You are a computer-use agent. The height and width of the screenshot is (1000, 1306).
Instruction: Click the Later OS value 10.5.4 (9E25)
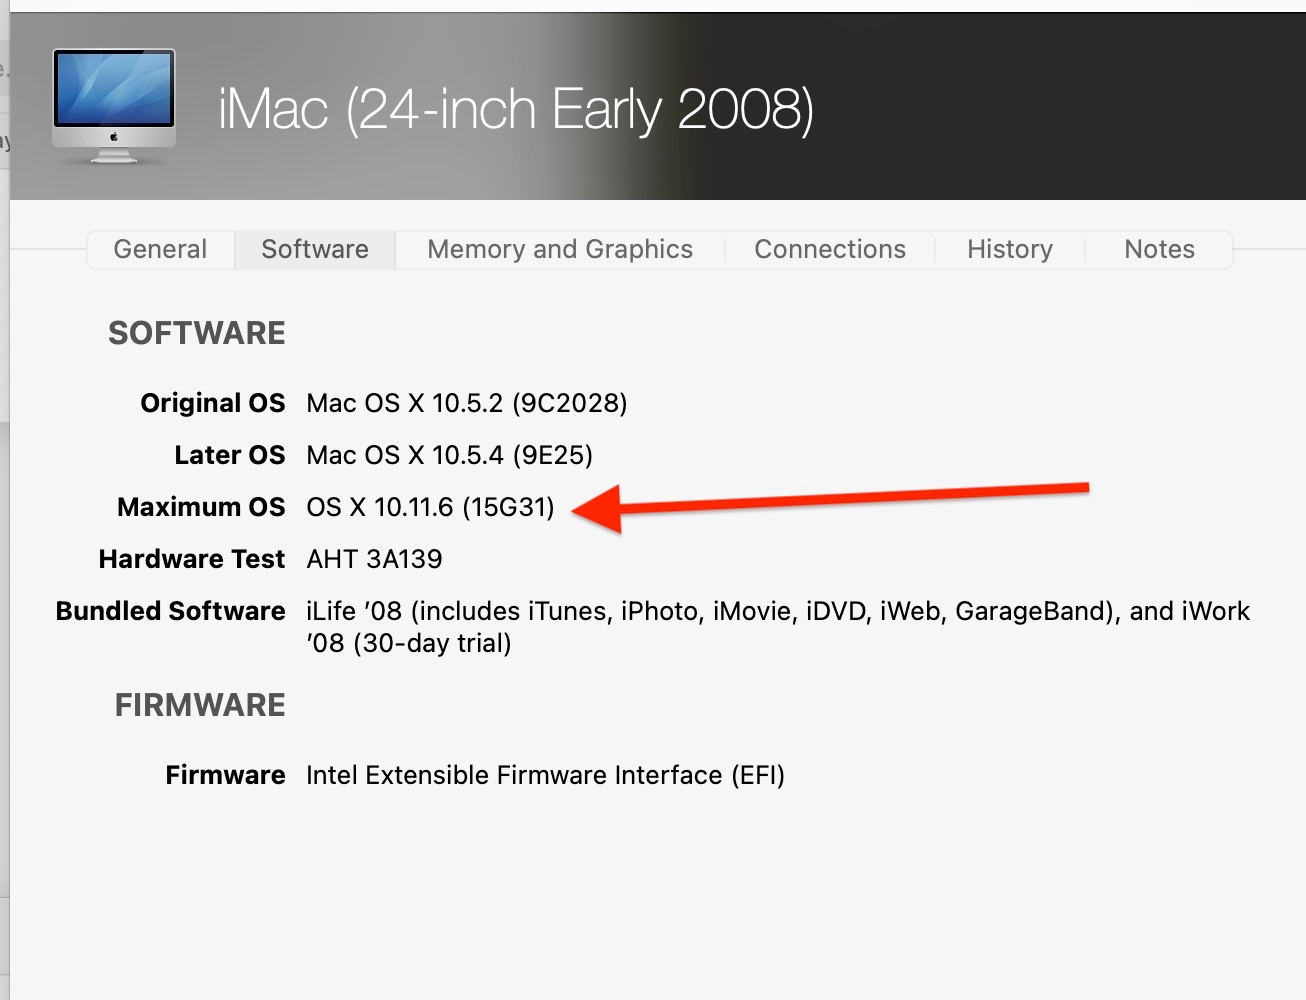click(x=449, y=455)
